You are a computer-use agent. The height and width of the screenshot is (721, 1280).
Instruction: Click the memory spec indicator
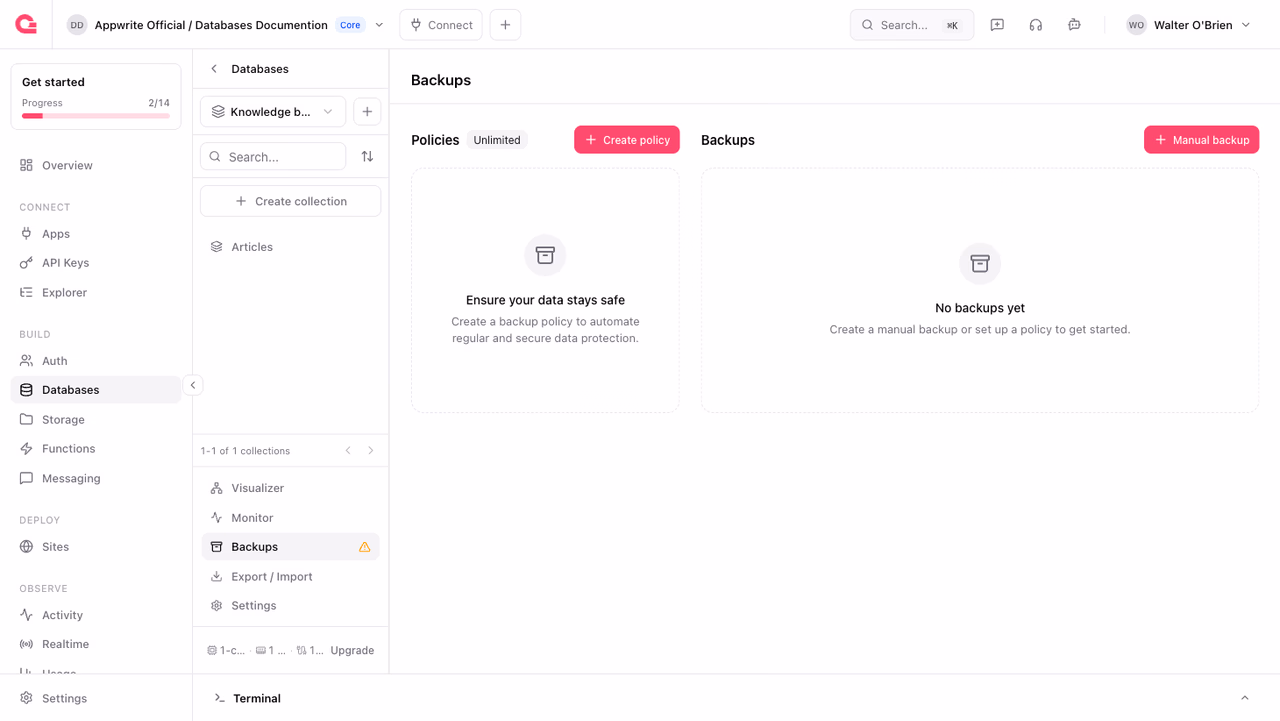click(x=271, y=650)
